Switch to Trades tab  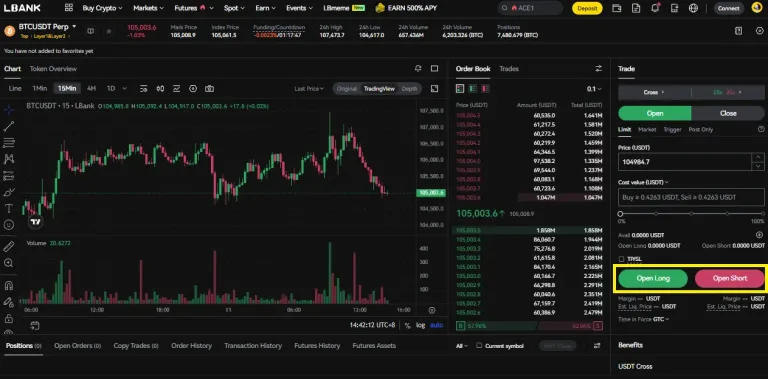[x=509, y=69]
